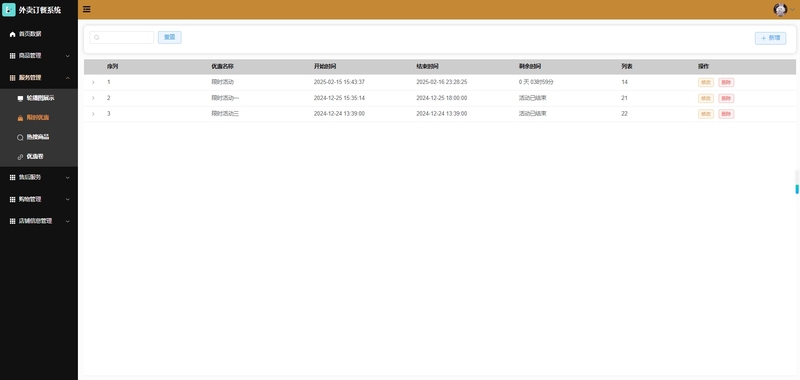This screenshot has height=380, width=800.
Task: Open the 首页数据 home icon item
Action: [x=39, y=34]
